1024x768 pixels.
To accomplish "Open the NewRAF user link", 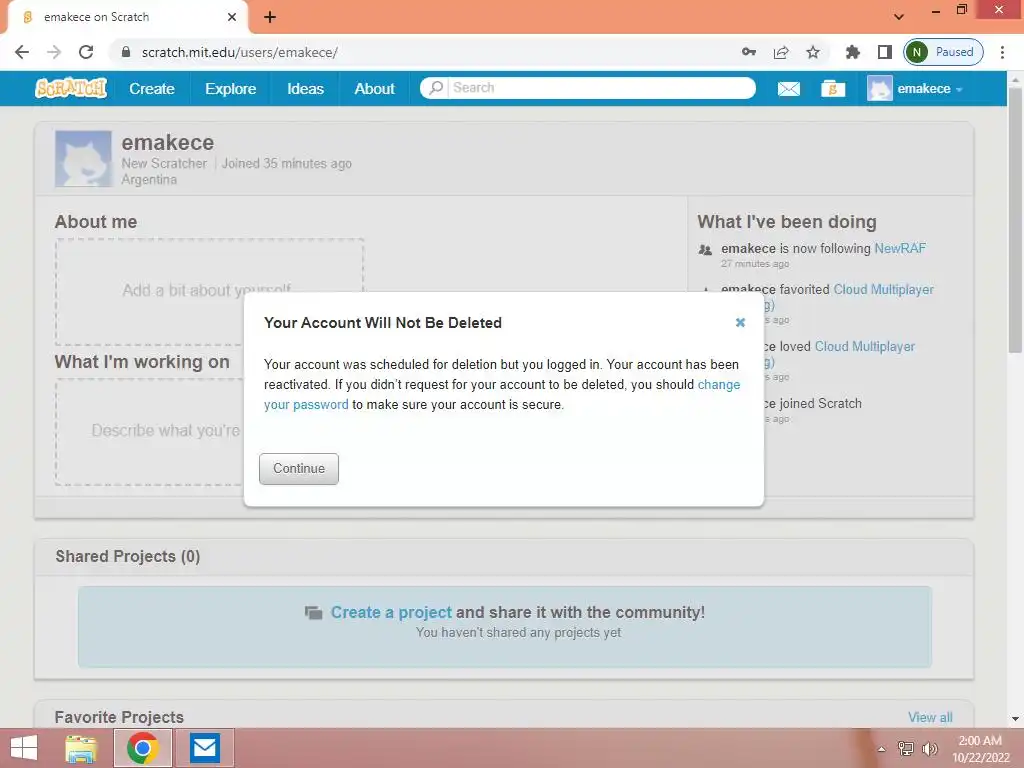I will 899,248.
